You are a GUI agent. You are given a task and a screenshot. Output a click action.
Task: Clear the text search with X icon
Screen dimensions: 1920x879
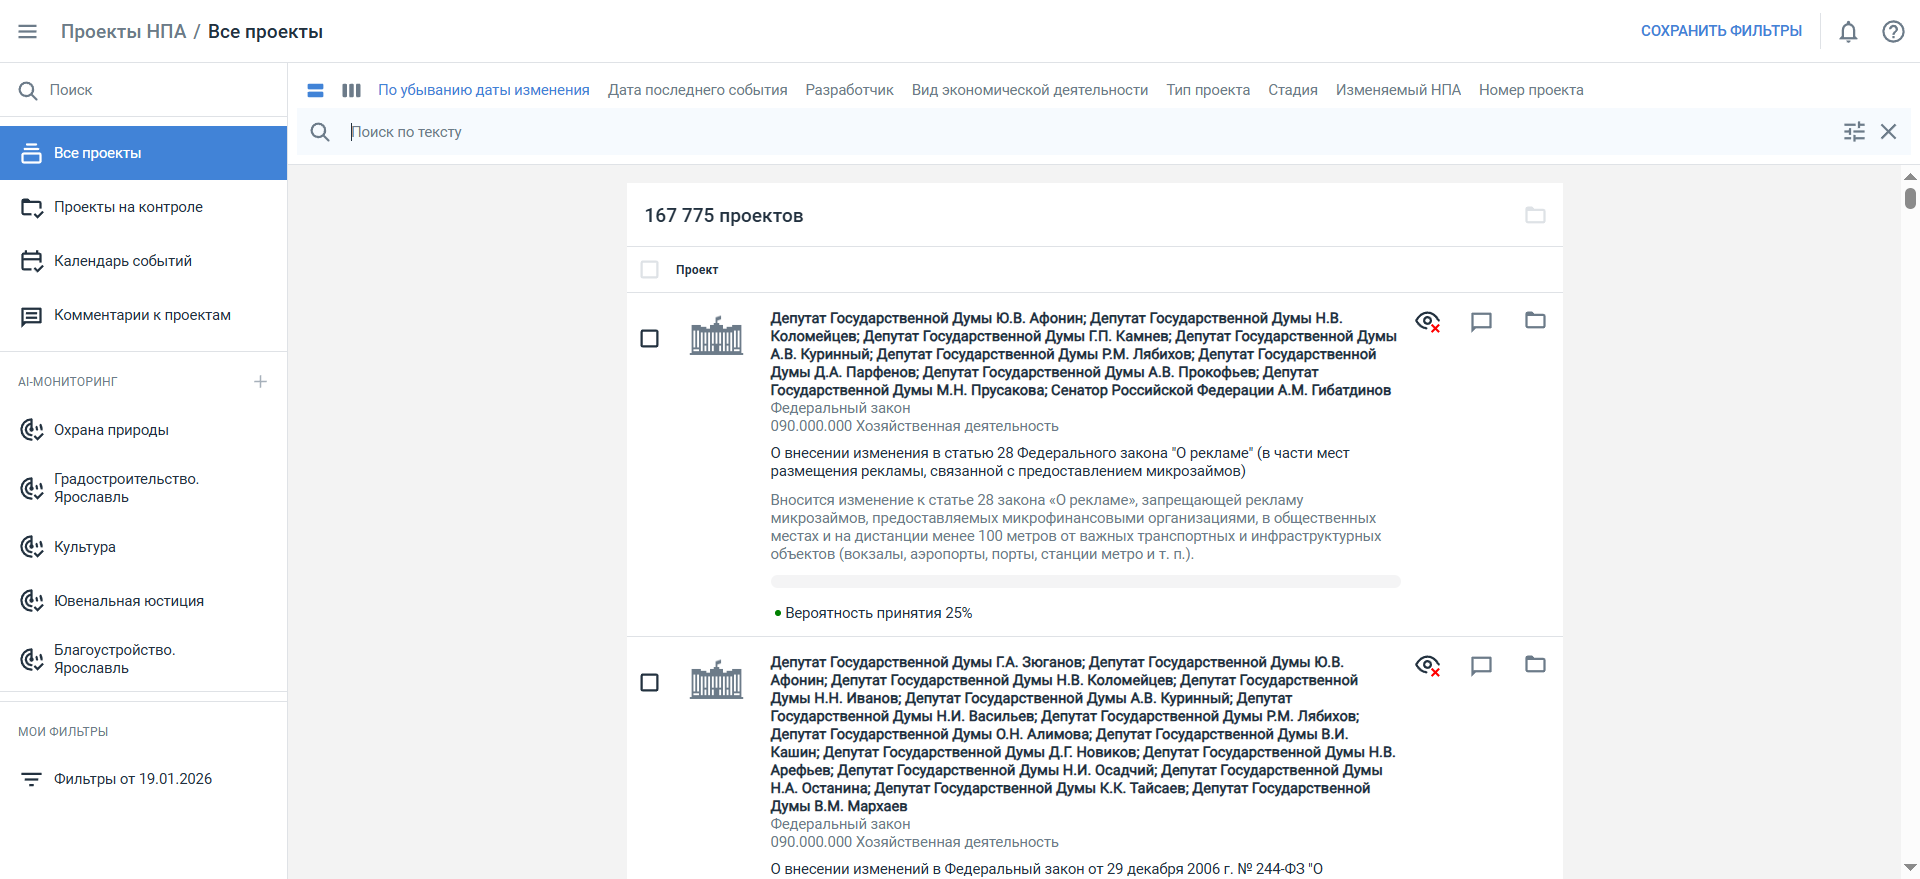click(1888, 132)
